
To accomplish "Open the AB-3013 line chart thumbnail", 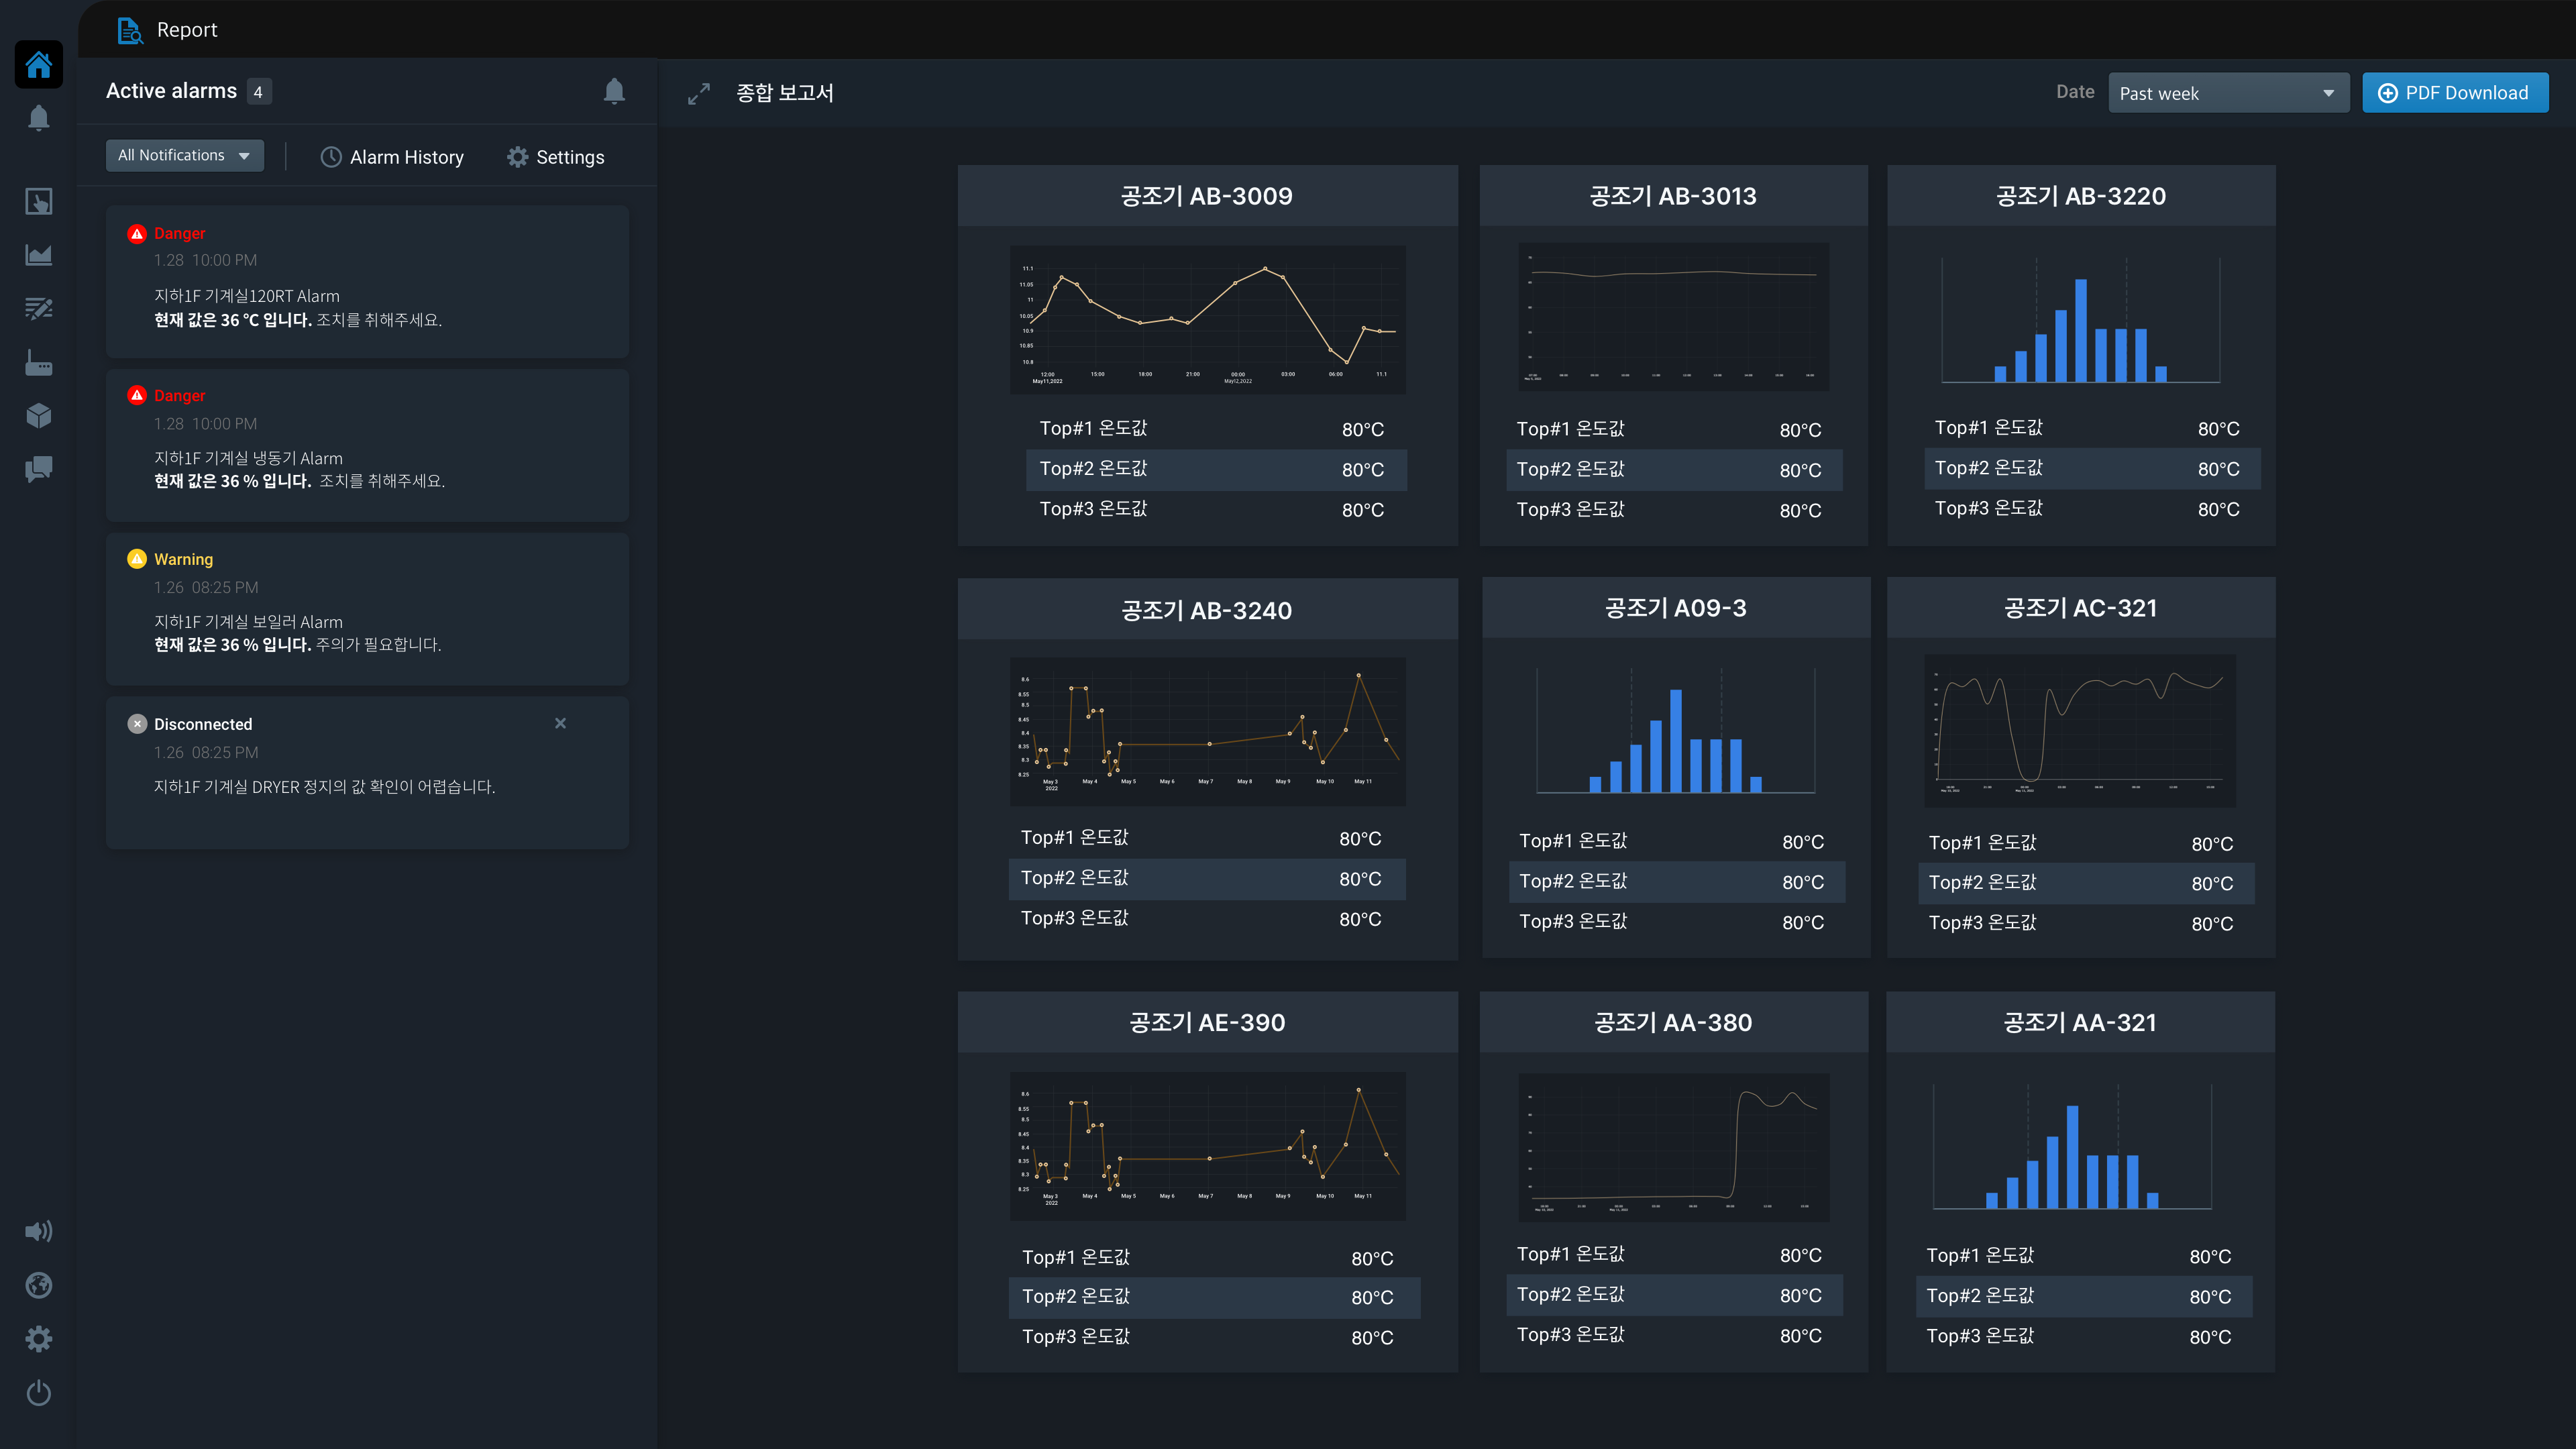I will click(1673, 317).
